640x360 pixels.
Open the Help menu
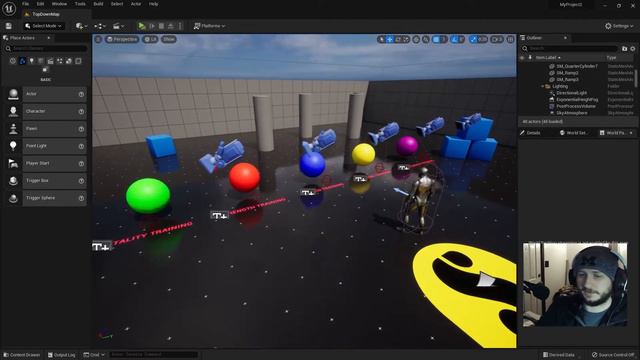pyautogui.click(x=153, y=4)
